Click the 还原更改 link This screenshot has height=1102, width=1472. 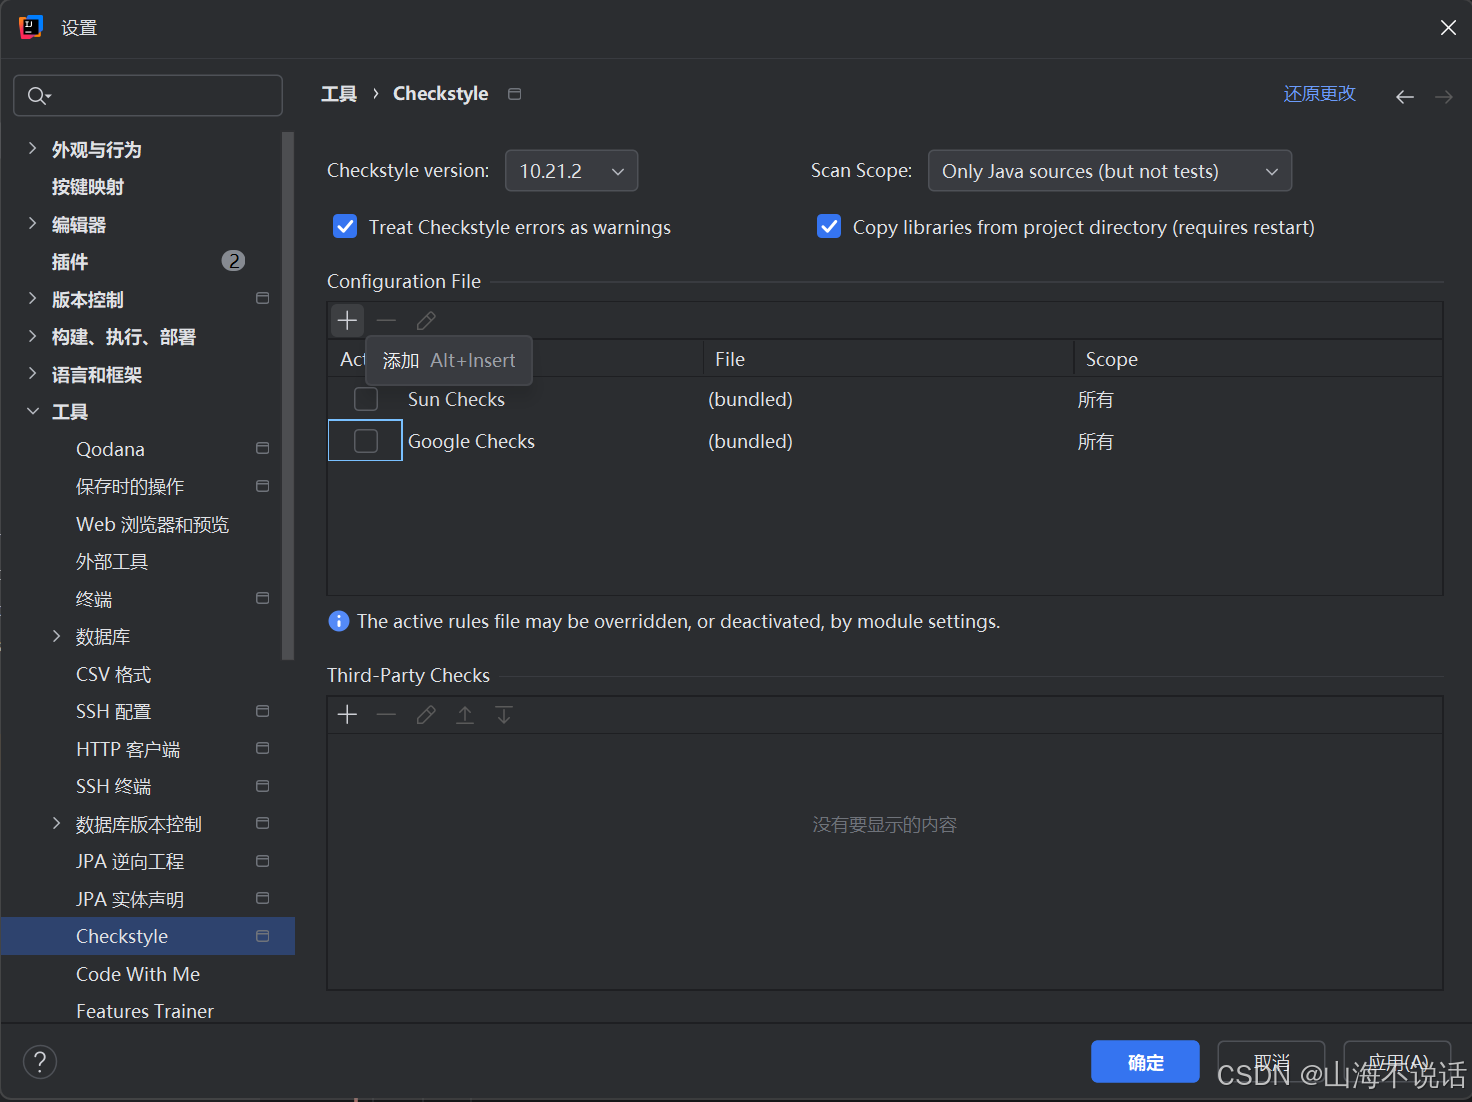(1319, 93)
